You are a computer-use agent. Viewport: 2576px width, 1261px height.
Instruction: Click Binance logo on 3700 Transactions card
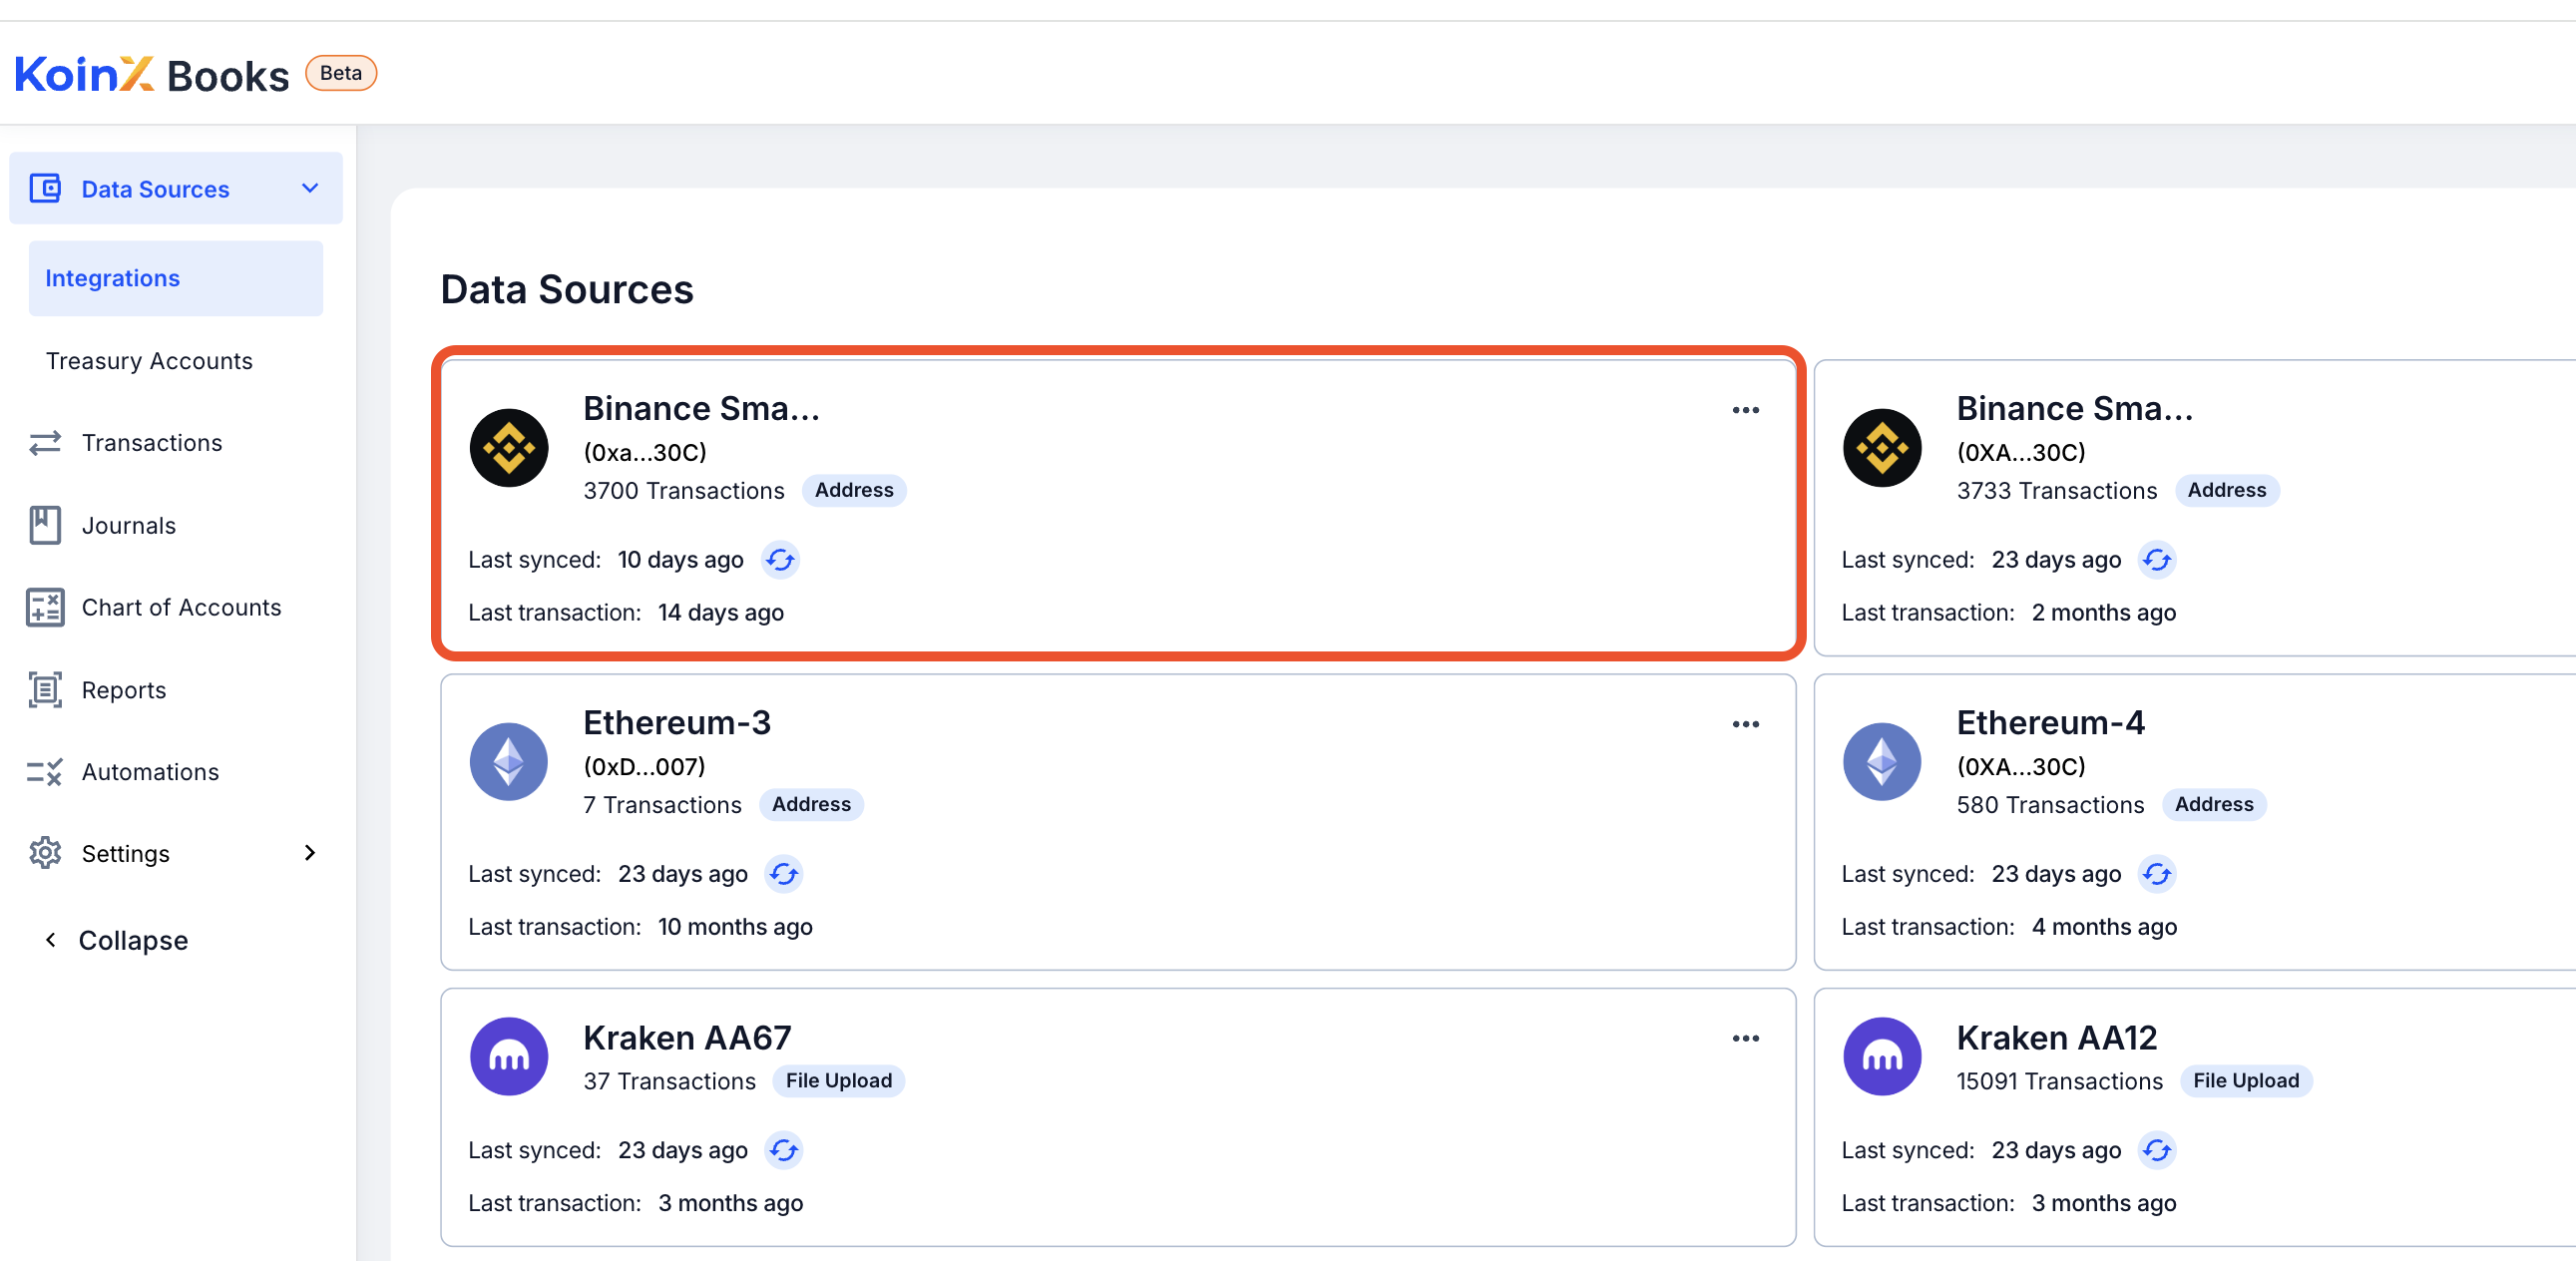click(x=509, y=448)
